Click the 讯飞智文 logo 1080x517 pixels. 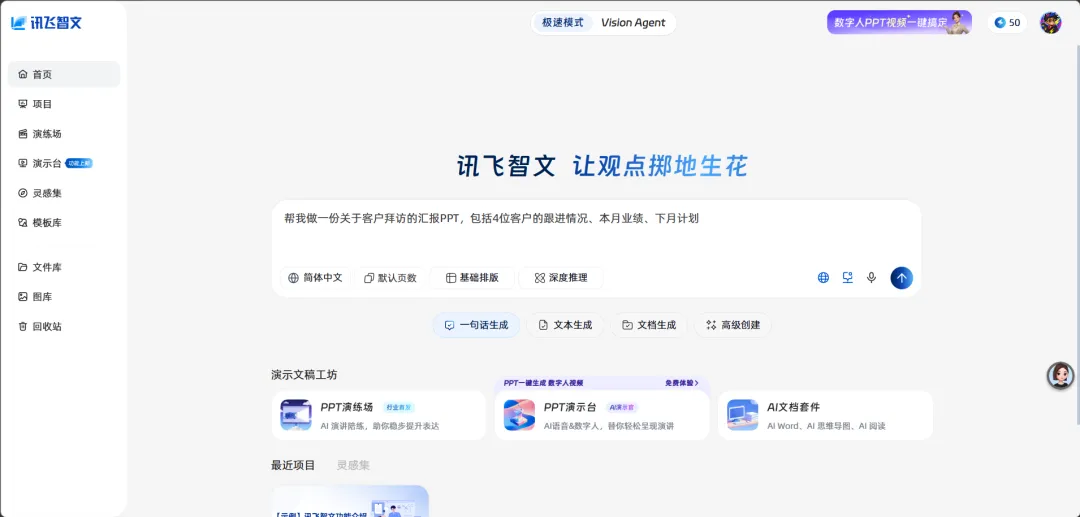tap(46, 23)
